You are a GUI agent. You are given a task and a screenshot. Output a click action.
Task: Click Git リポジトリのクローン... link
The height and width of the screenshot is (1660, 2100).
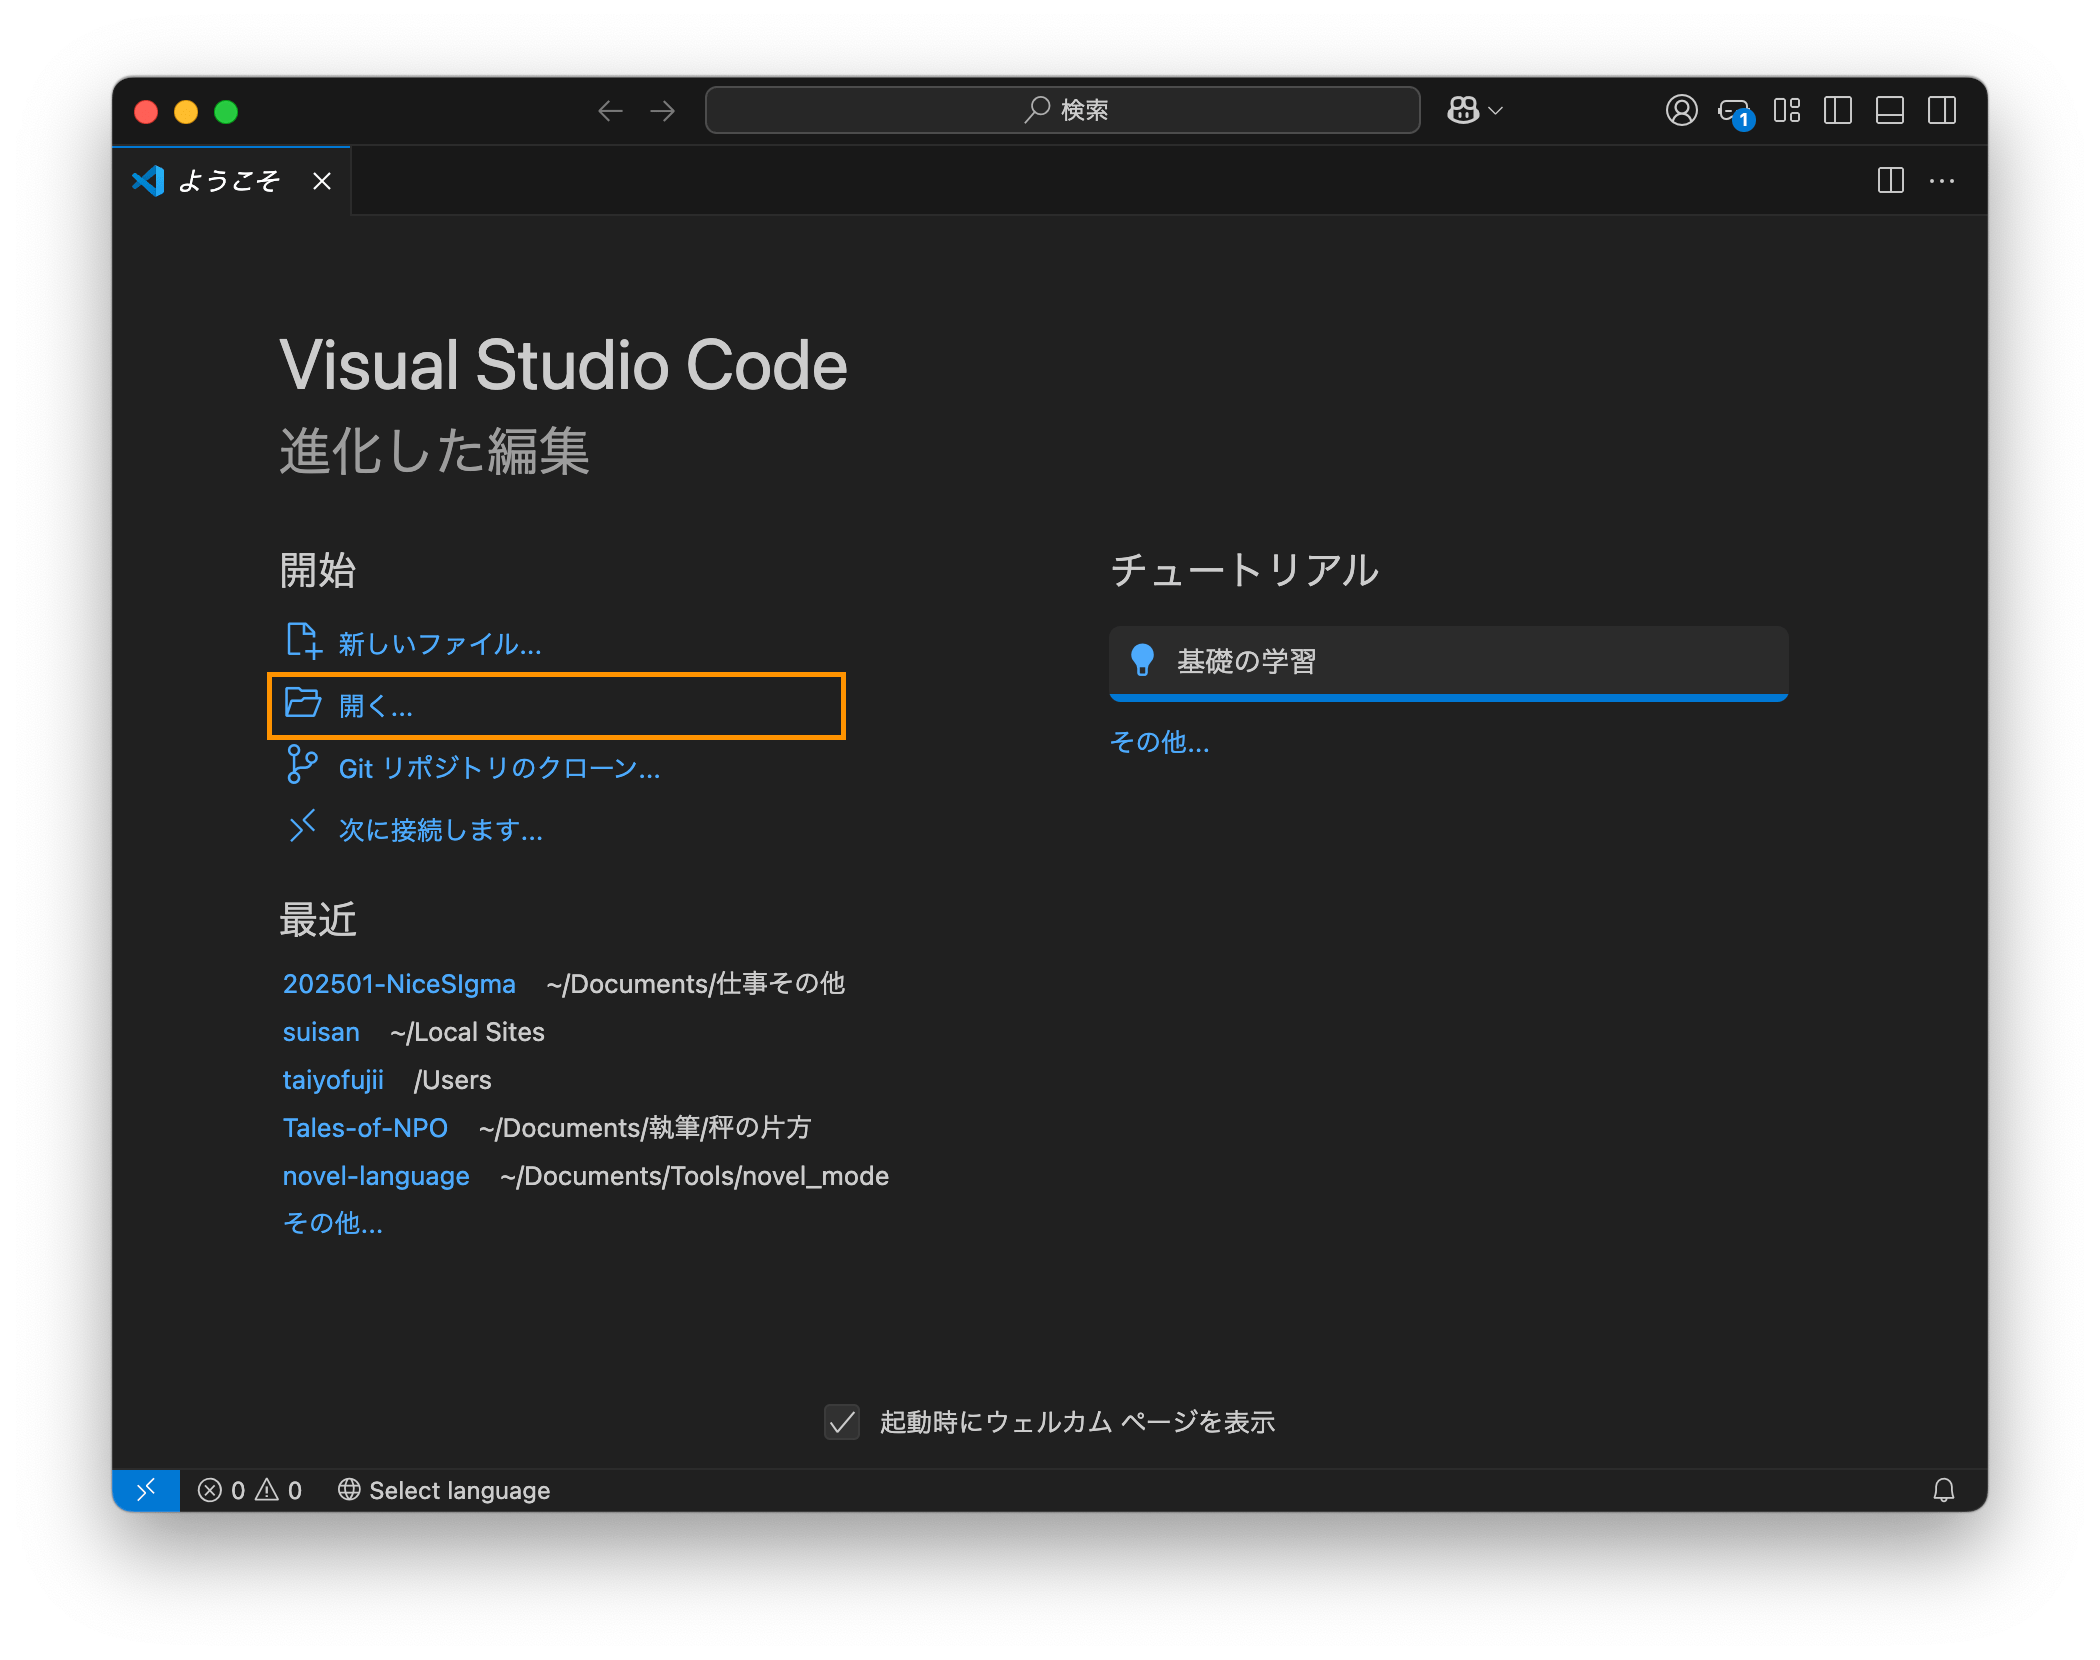499,768
